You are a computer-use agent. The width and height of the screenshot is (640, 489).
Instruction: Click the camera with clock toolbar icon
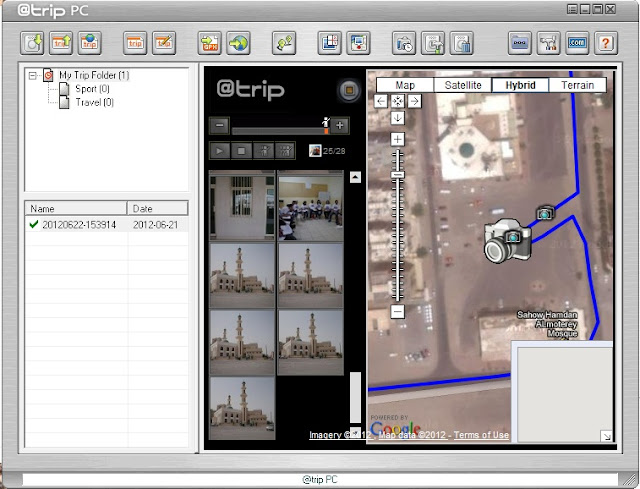pos(404,43)
